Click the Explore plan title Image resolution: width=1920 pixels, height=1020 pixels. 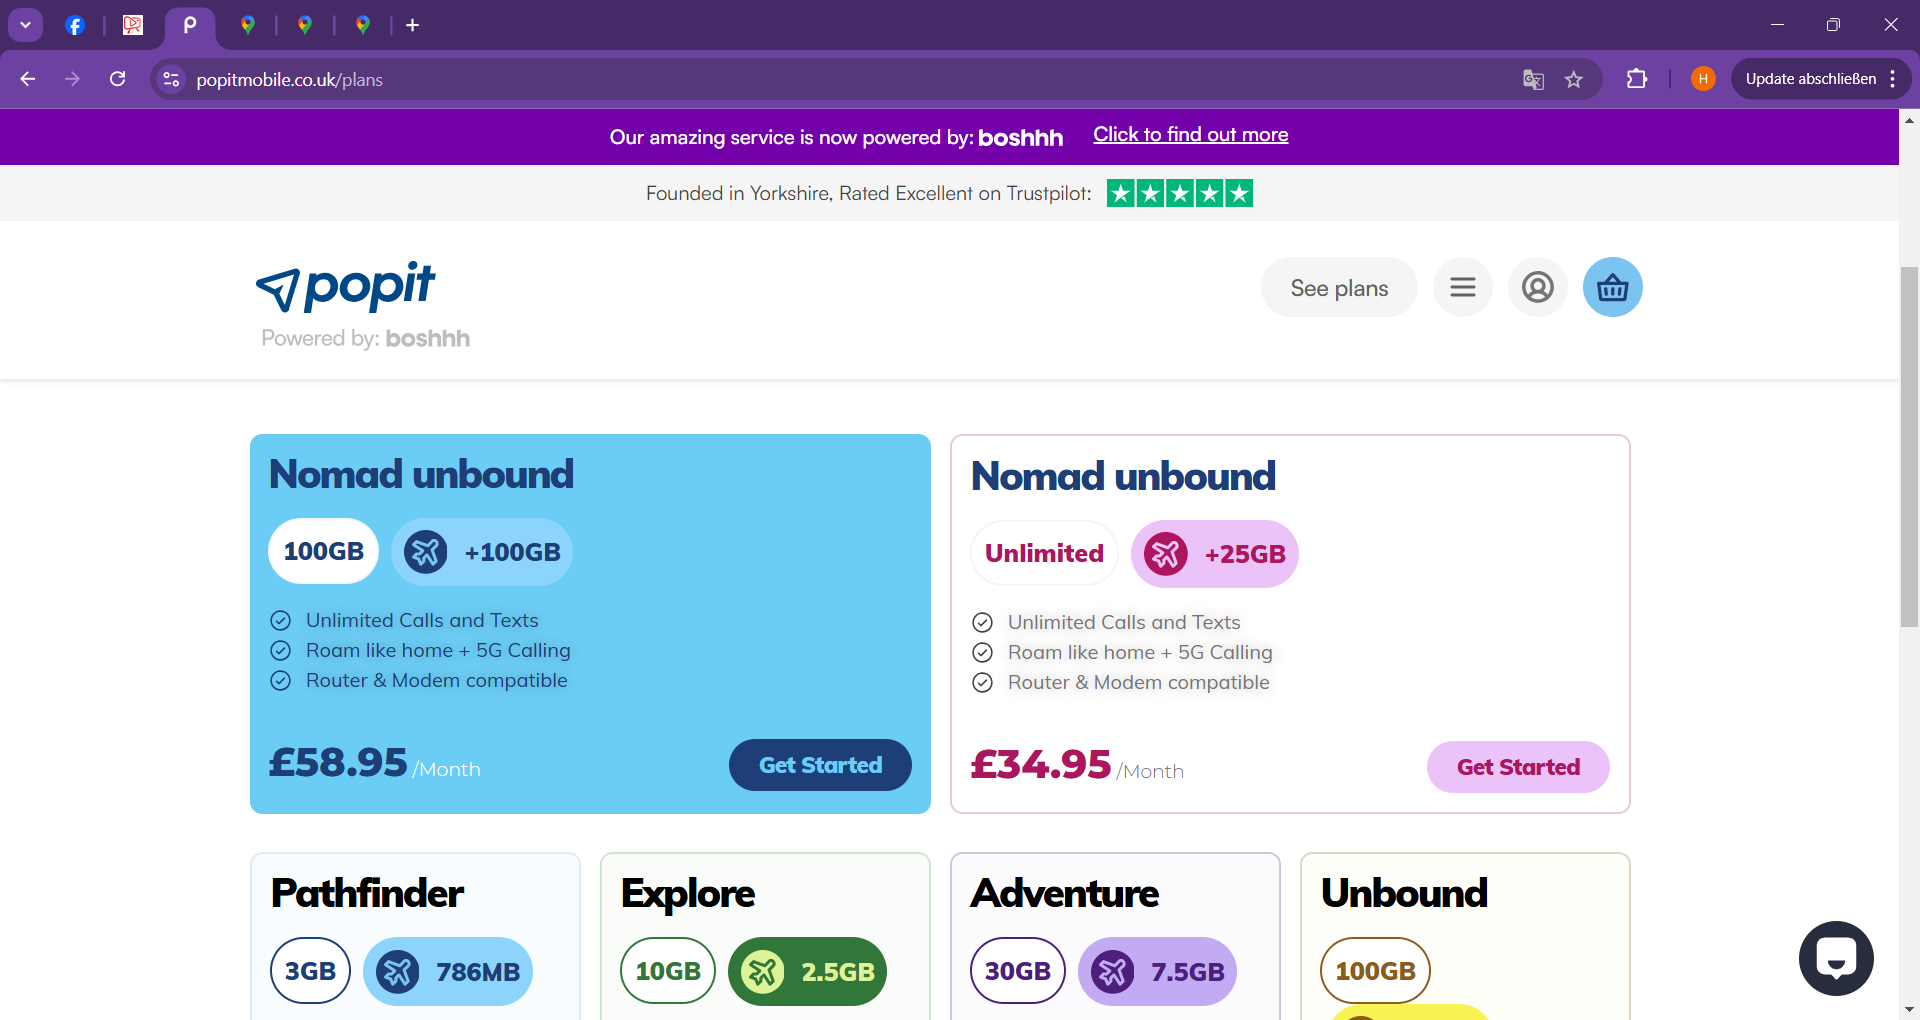688,894
